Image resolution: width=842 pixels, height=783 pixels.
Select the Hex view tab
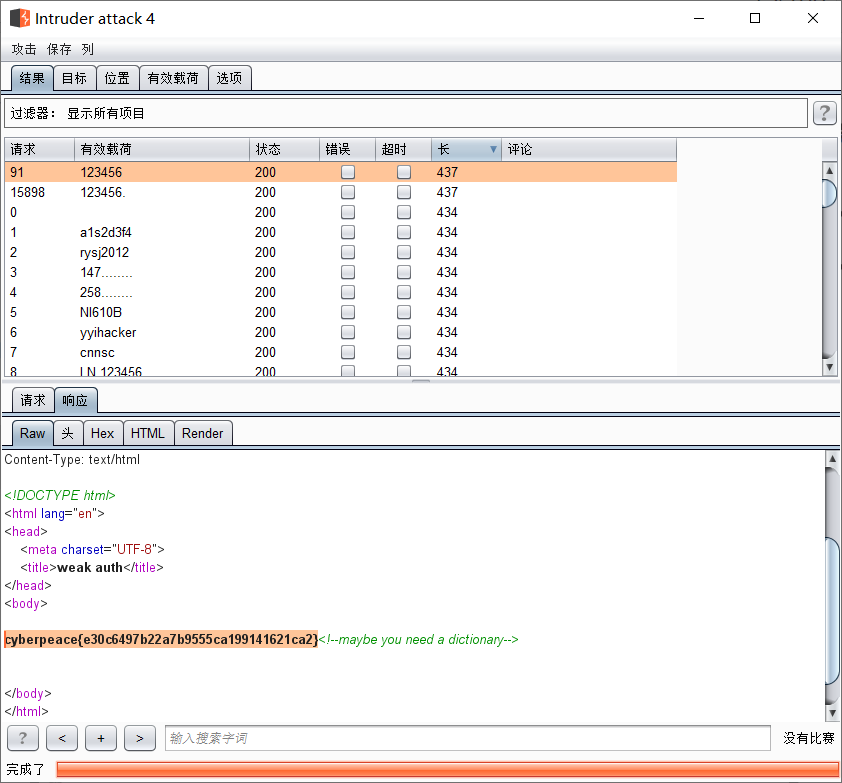pos(103,433)
